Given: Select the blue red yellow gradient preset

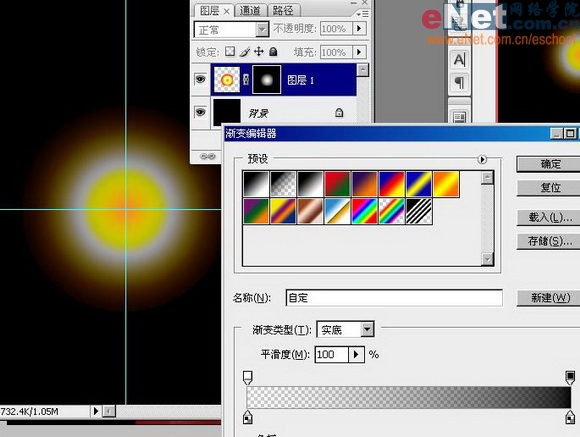Looking at the screenshot, I should coord(392,184).
